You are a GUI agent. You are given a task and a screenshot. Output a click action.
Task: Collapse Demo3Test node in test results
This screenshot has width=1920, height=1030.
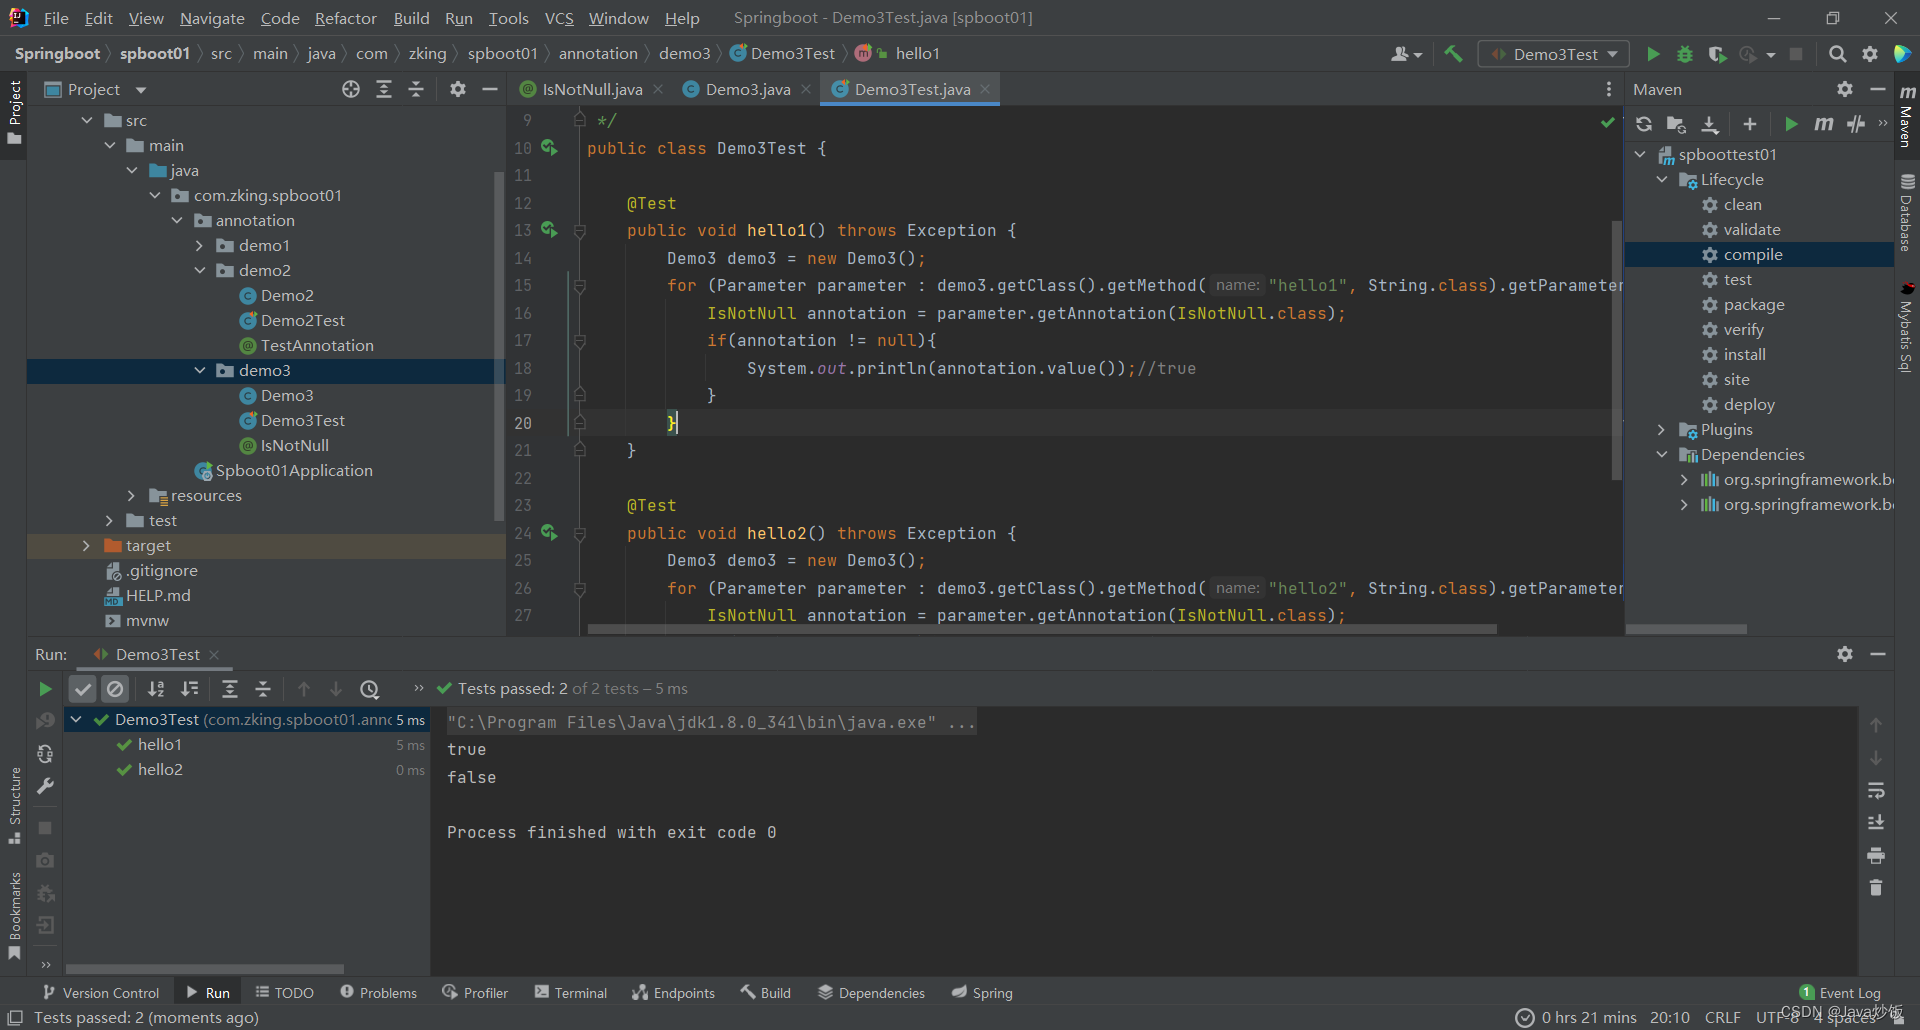[x=76, y=719]
